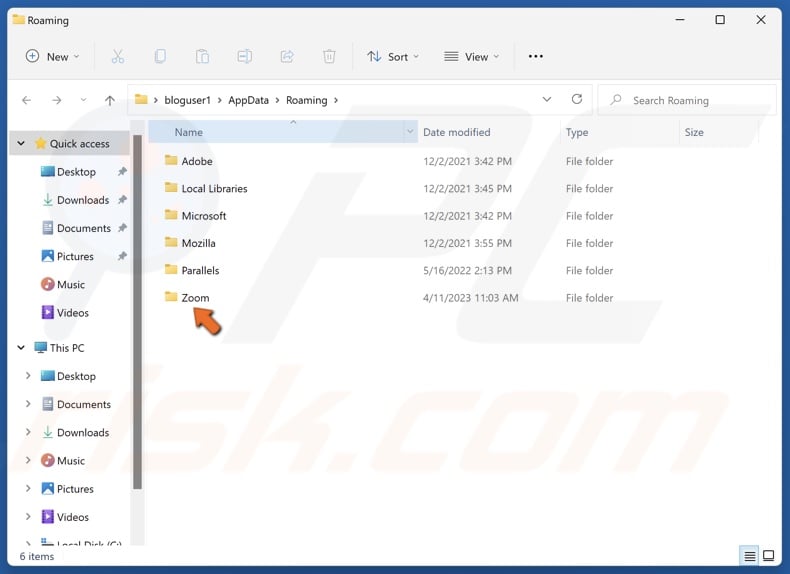The width and height of the screenshot is (790, 574).
Task: Click the search magnifier icon
Action: click(x=616, y=100)
